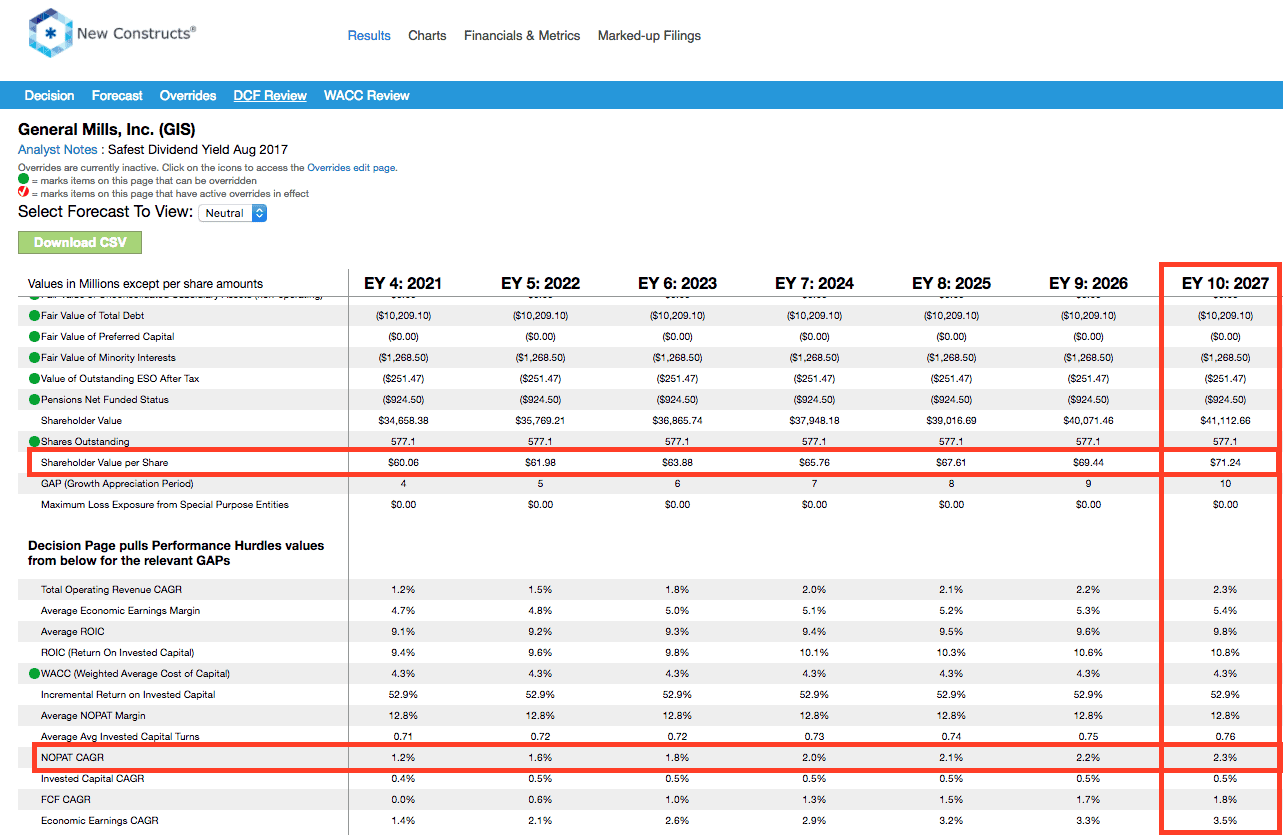The height and width of the screenshot is (835, 1283).
Task: Click the EY 7: 2024 column header
Action: pyautogui.click(x=814, y=283)
